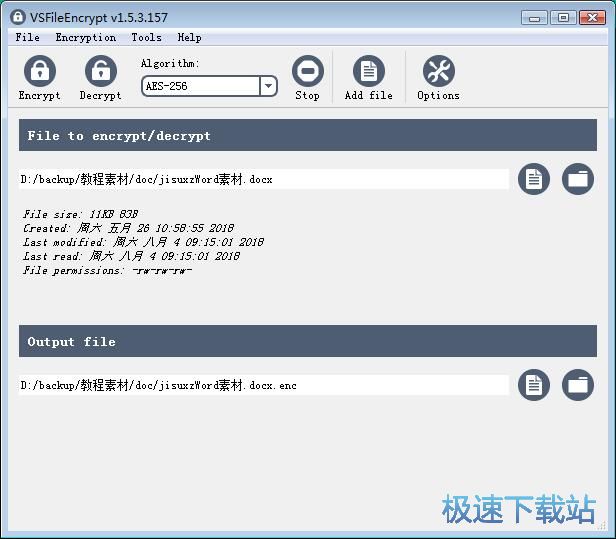Screen dimensions: 616x539
Task: Open the Tools menu
Action: [x=147, y=37]
